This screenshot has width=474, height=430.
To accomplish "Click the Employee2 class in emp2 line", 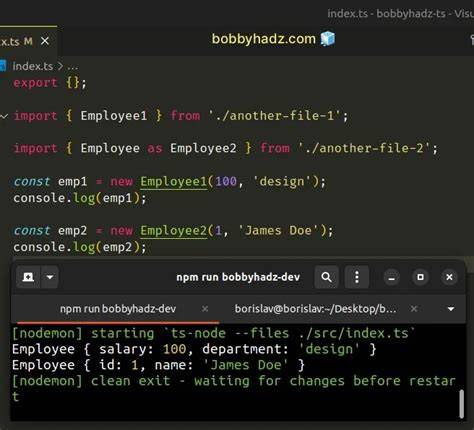I will click(x=173, y=231).
